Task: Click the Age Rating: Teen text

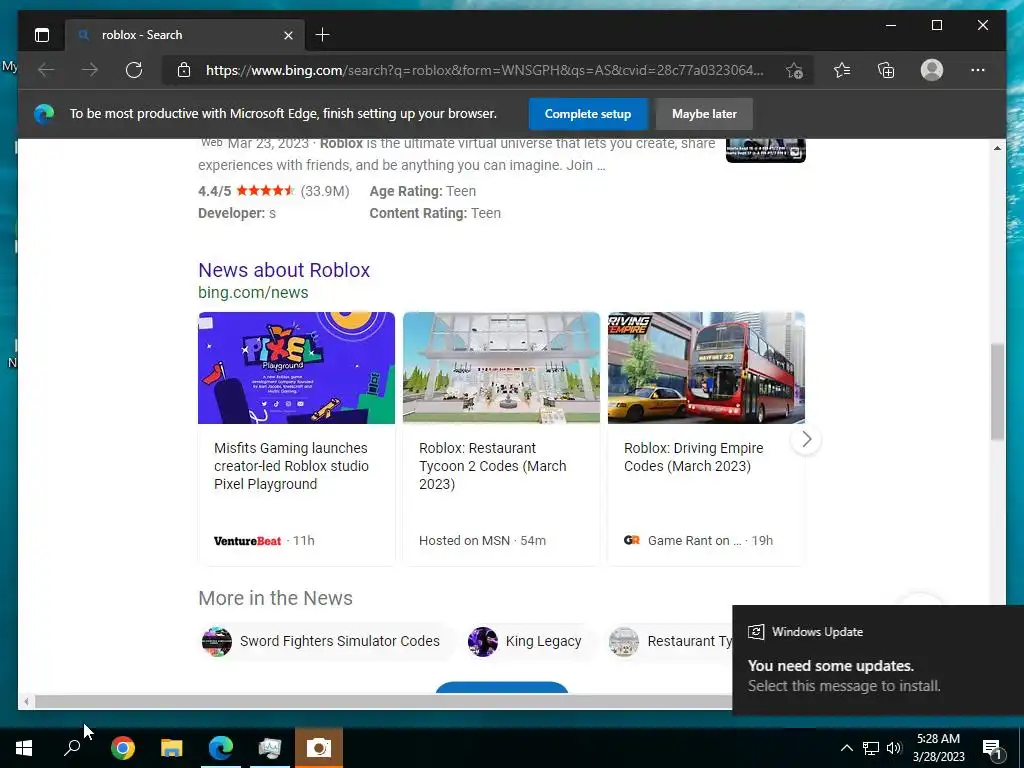Action: tap(423, 191)
